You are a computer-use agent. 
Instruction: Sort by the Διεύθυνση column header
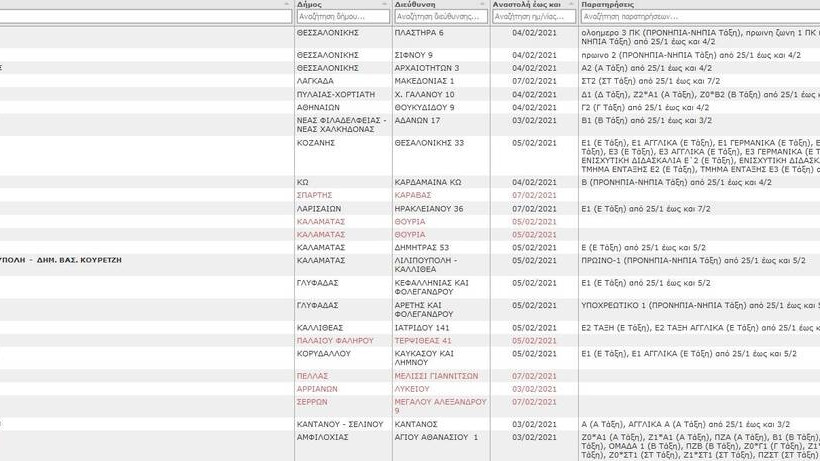414,5
